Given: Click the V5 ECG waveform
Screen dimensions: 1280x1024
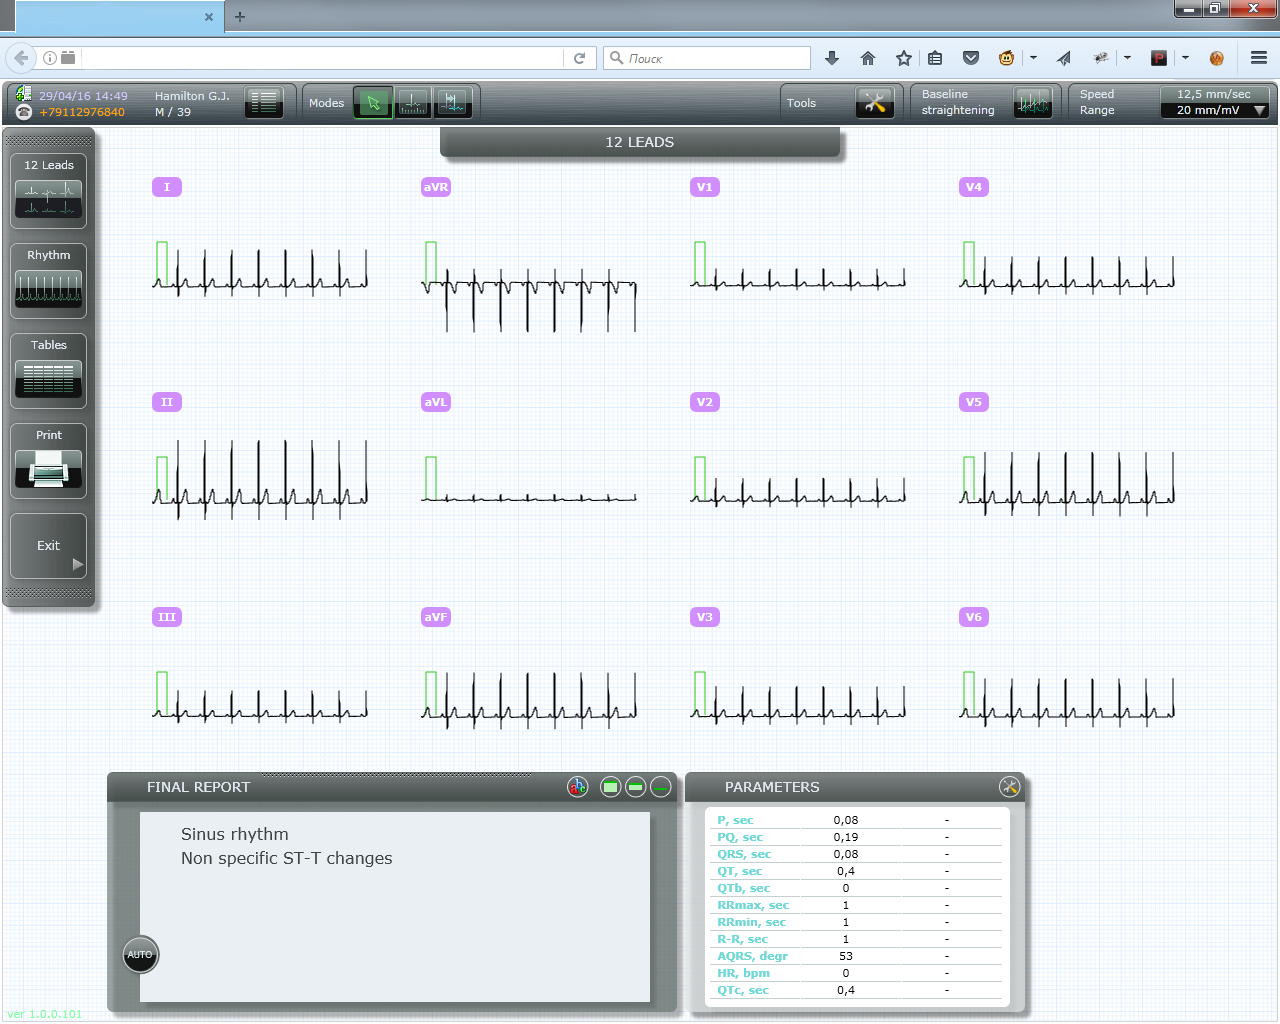Looking at the screenshot, I should point(1067,483).
